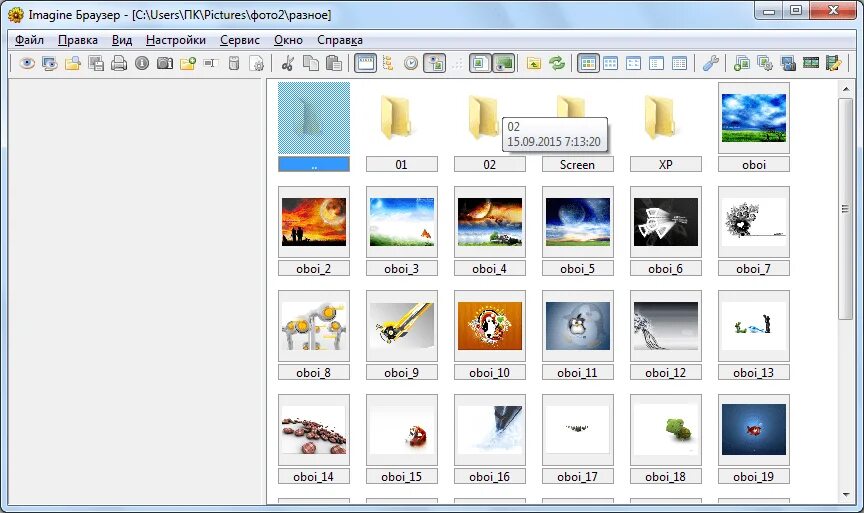Click the printer icon
Viewport: 864px width, 513px height.
coord(119,64)
